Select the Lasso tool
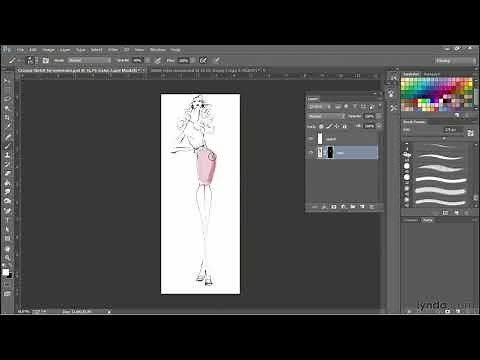Screen dimensions: 480x360 point(7,99)
